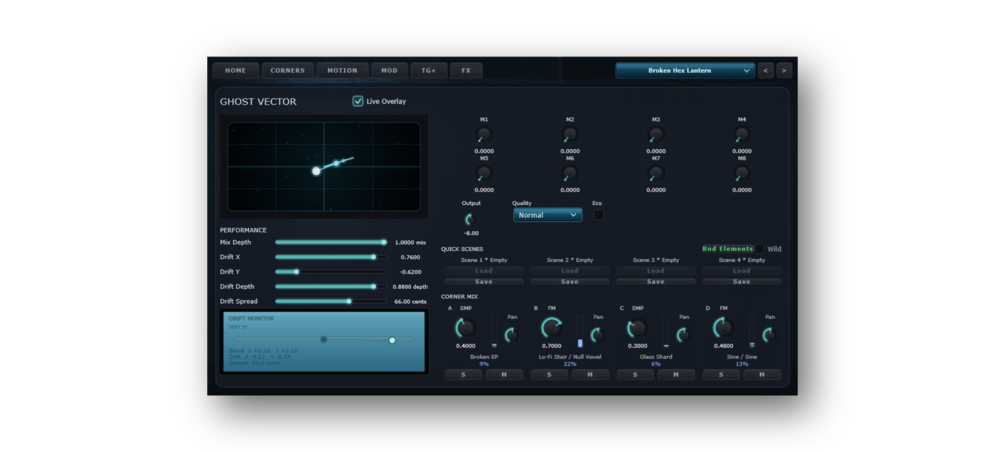1005x452 pixels.
Task: Adjust the M3 macro knob
Action: coord(656,135)
